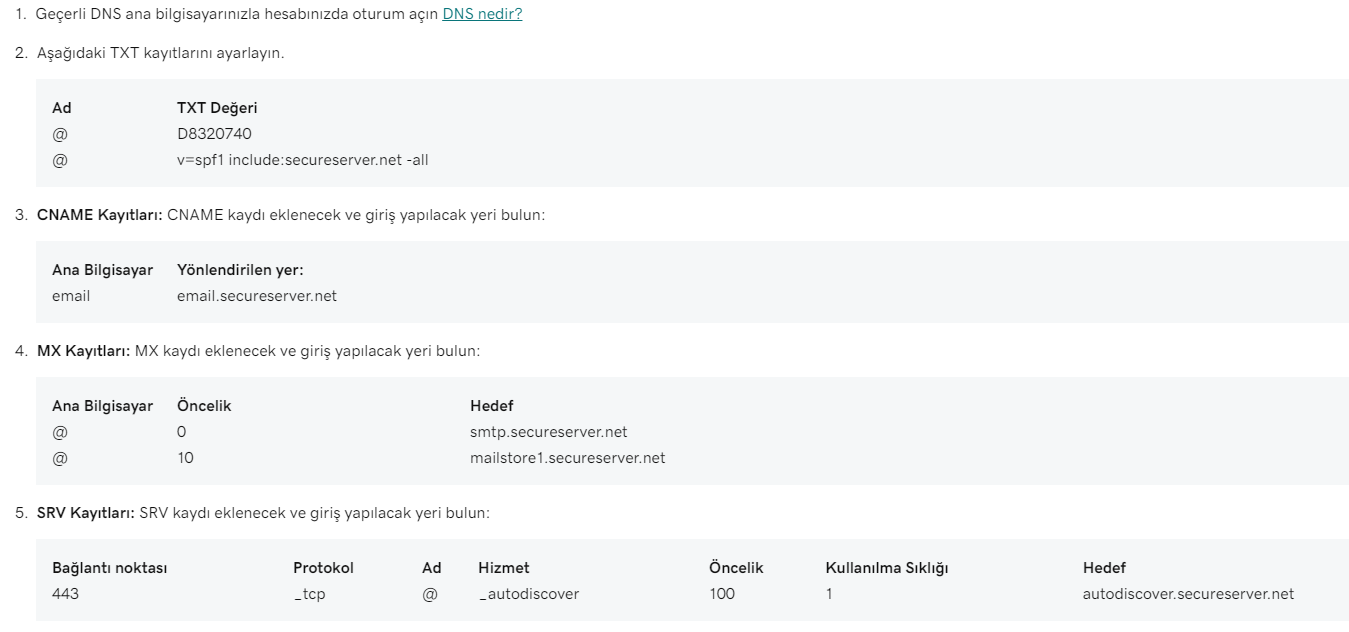This screenshot has width=1349, height=632.
Task: Click the "TXT Değeri" column header
Action: [217, 108]
